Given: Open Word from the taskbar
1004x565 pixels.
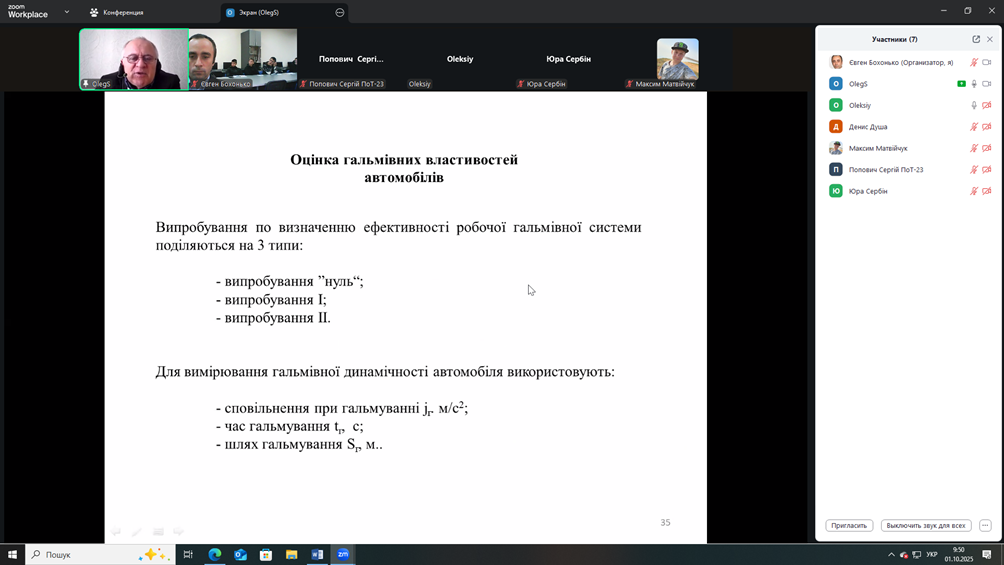Looking at the screenshot, I should tap(317, 554).
